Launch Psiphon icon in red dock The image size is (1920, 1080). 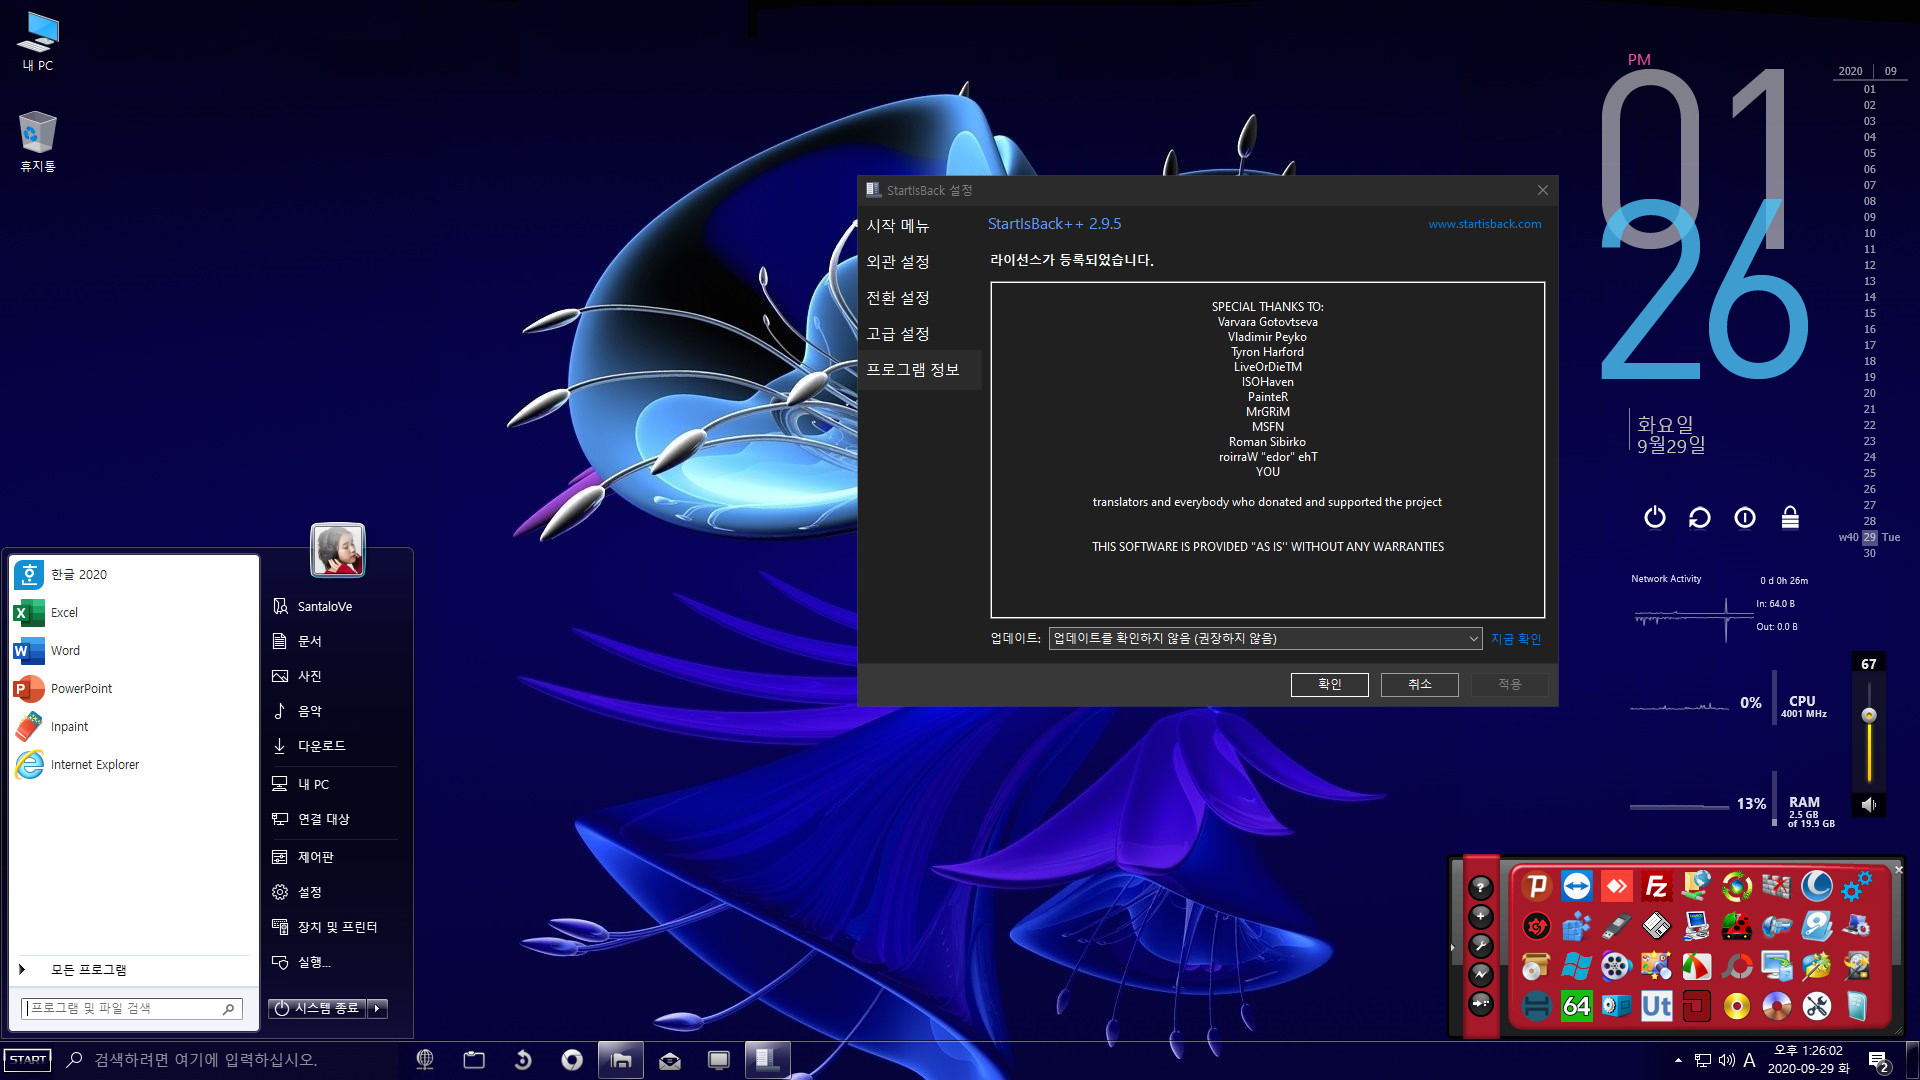point(1536,886)
